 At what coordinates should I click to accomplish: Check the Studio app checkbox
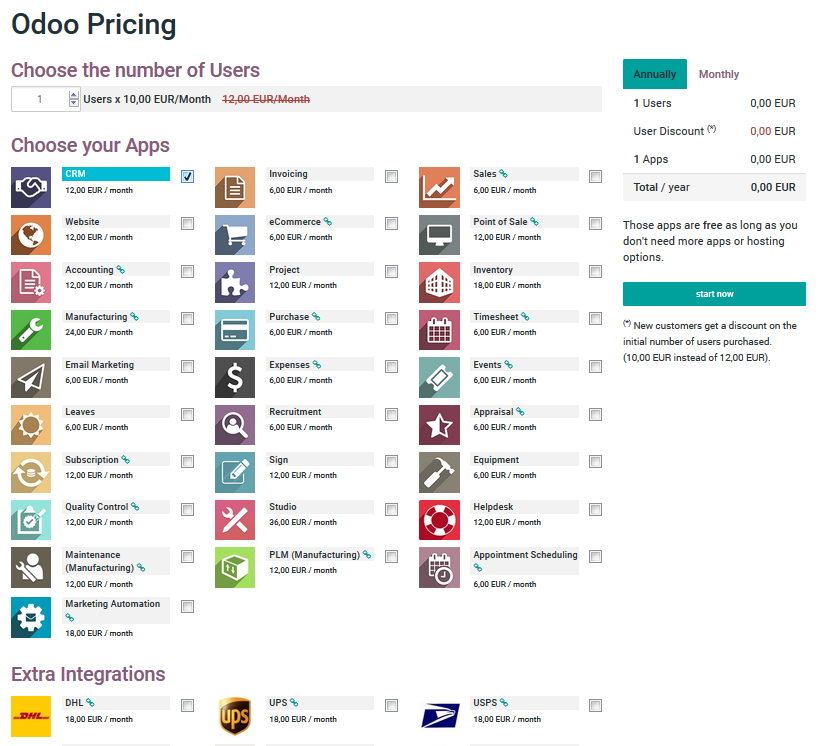pos(391,509)
